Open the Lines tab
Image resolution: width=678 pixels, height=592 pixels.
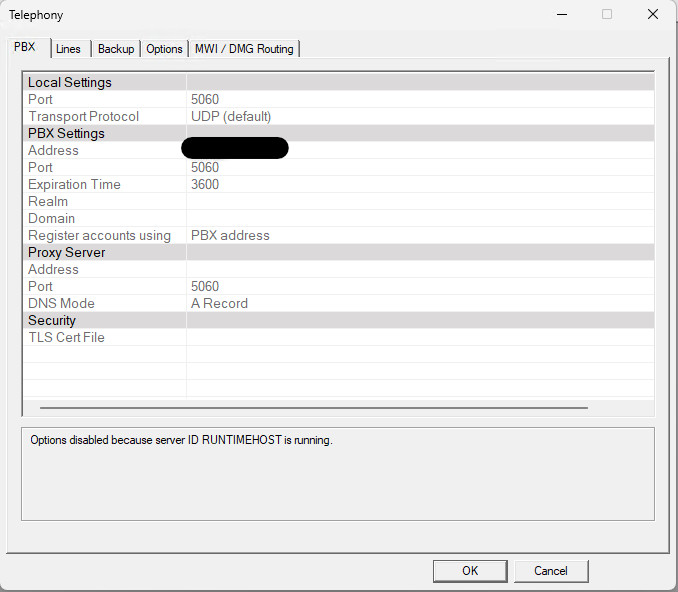click(68, 49)
